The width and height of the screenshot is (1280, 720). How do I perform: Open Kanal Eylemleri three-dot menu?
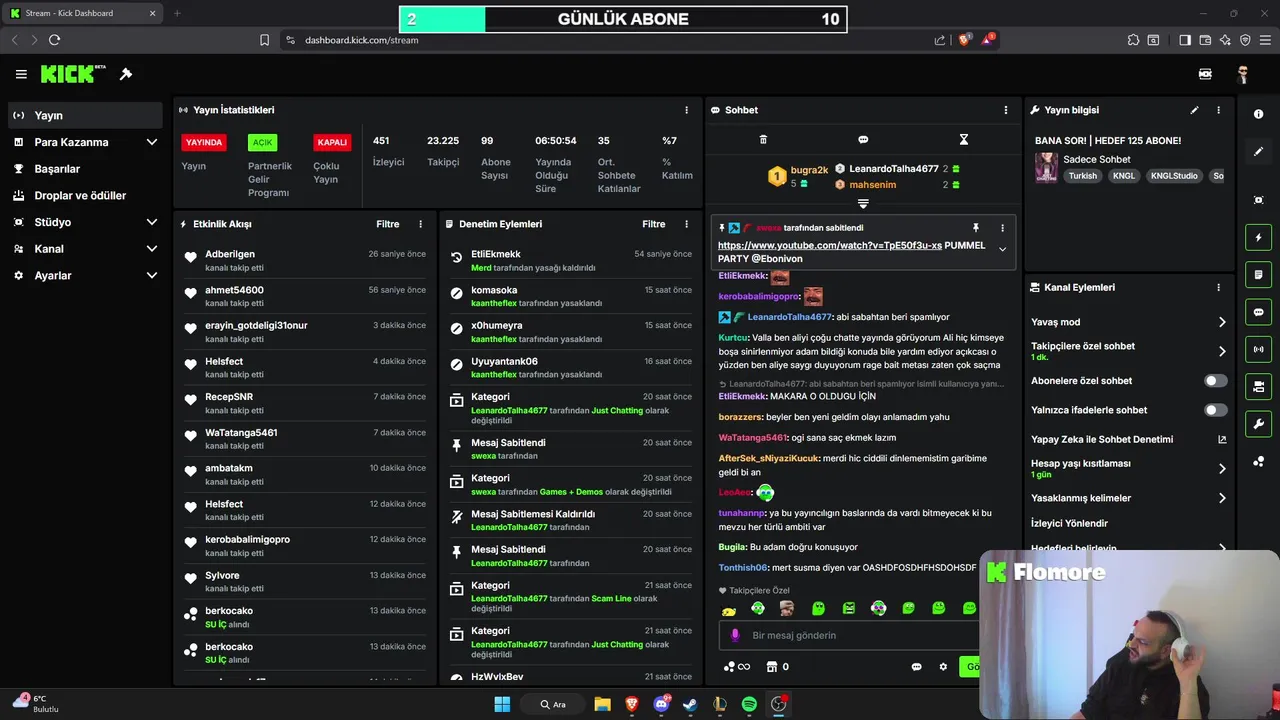1218,287
